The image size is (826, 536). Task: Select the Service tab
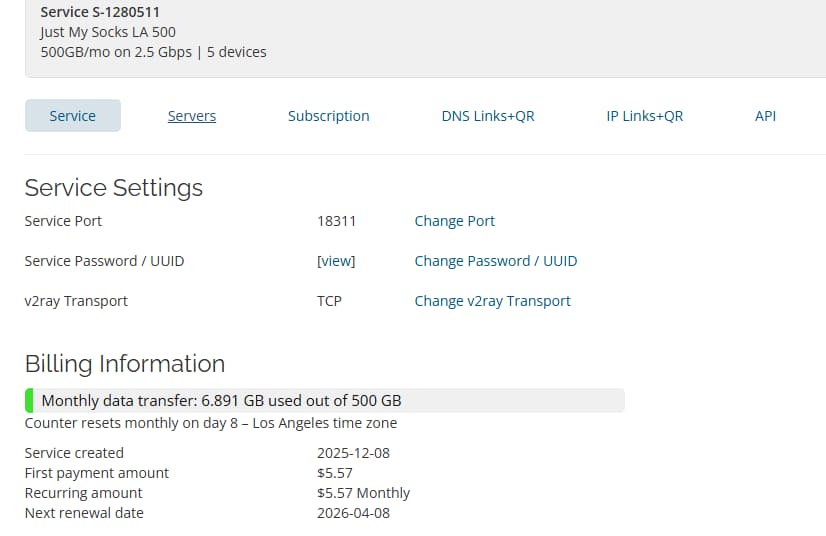tap(72, 116)
